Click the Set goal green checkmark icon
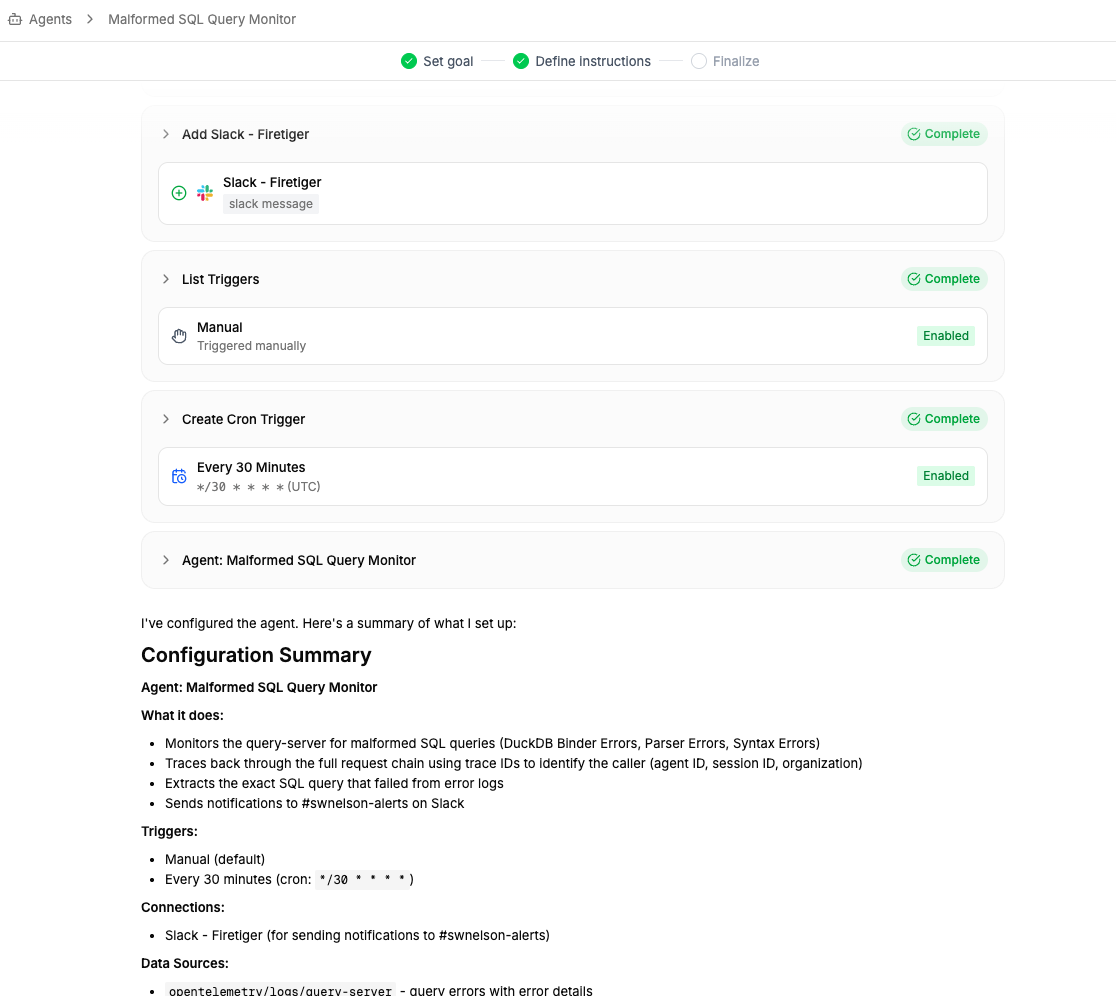 pos(408,61)
